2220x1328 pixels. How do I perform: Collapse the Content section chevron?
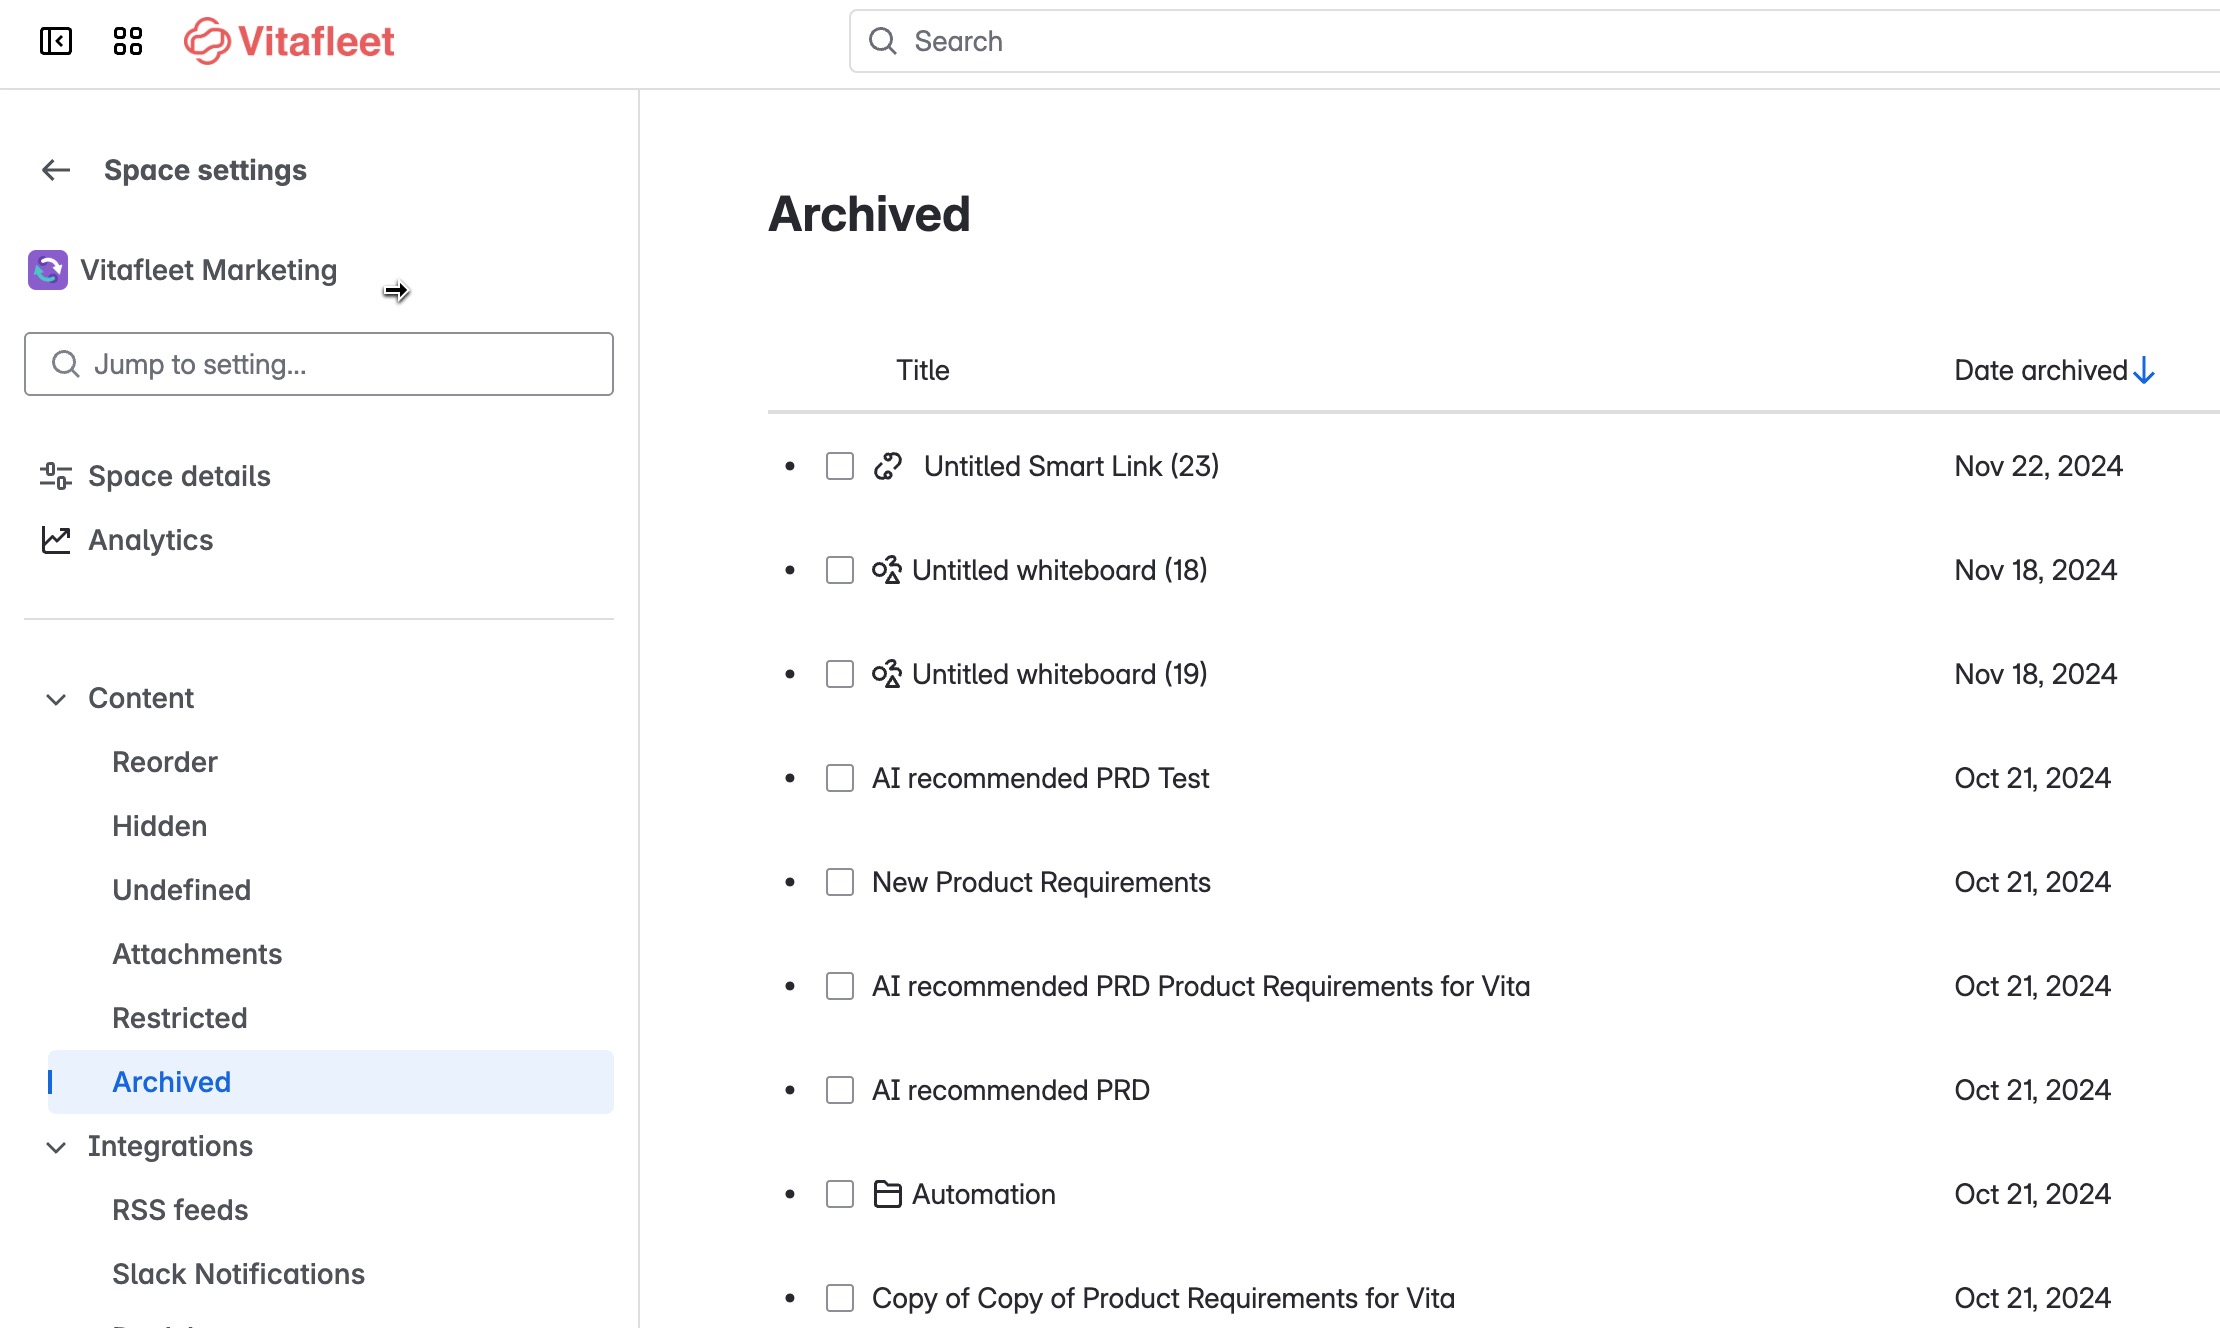[56, 699]
